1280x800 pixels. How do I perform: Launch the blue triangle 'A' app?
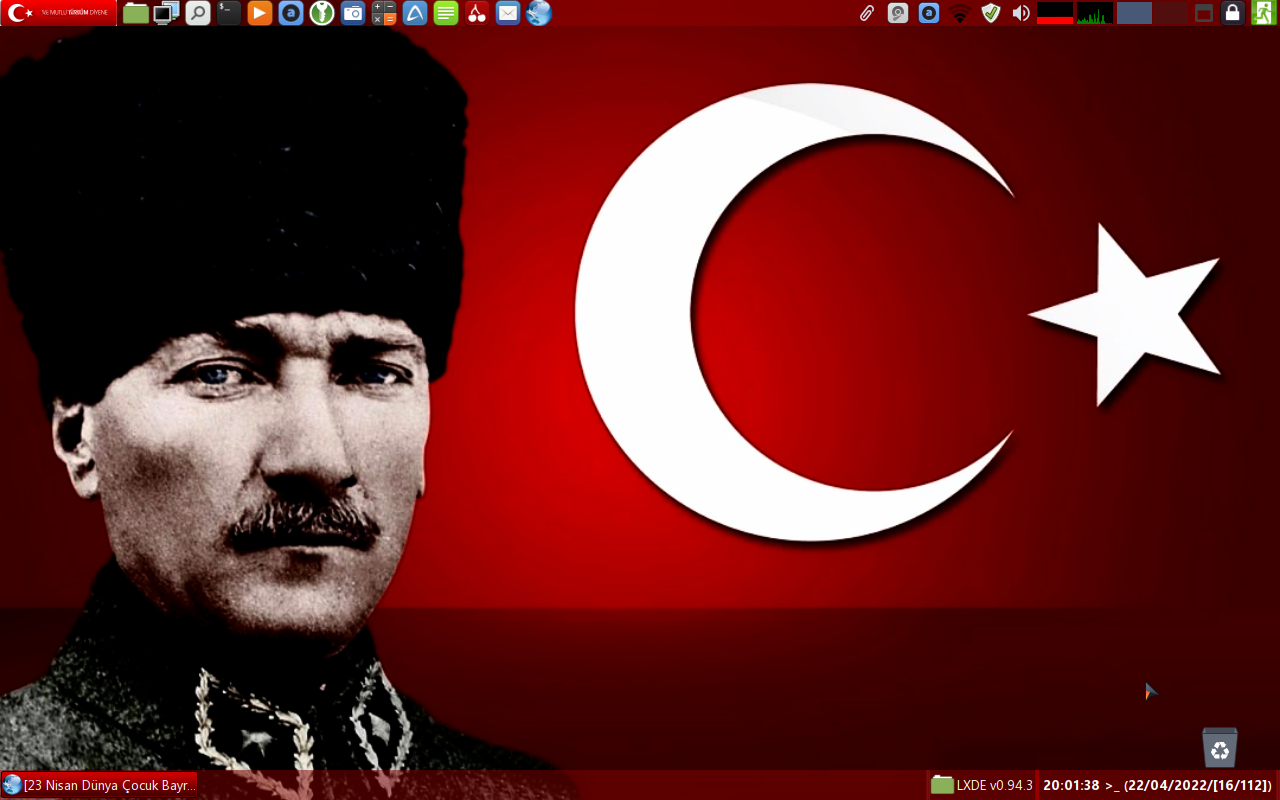[415, 13]
